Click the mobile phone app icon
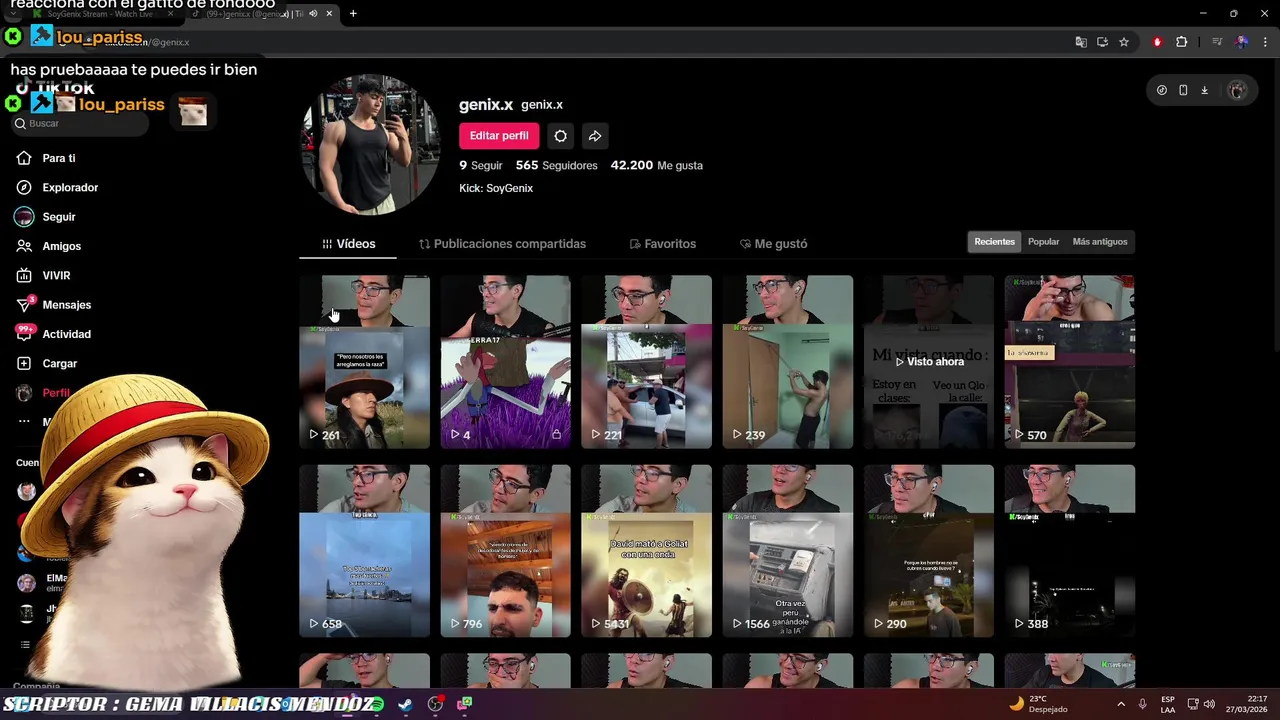The image size is (1280, 720). point(1183,90)
